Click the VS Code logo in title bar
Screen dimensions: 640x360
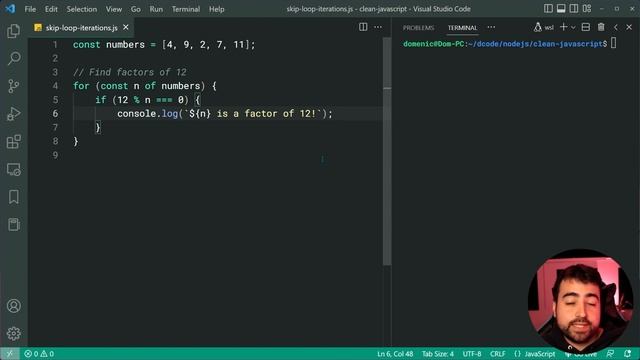[10, 9]
